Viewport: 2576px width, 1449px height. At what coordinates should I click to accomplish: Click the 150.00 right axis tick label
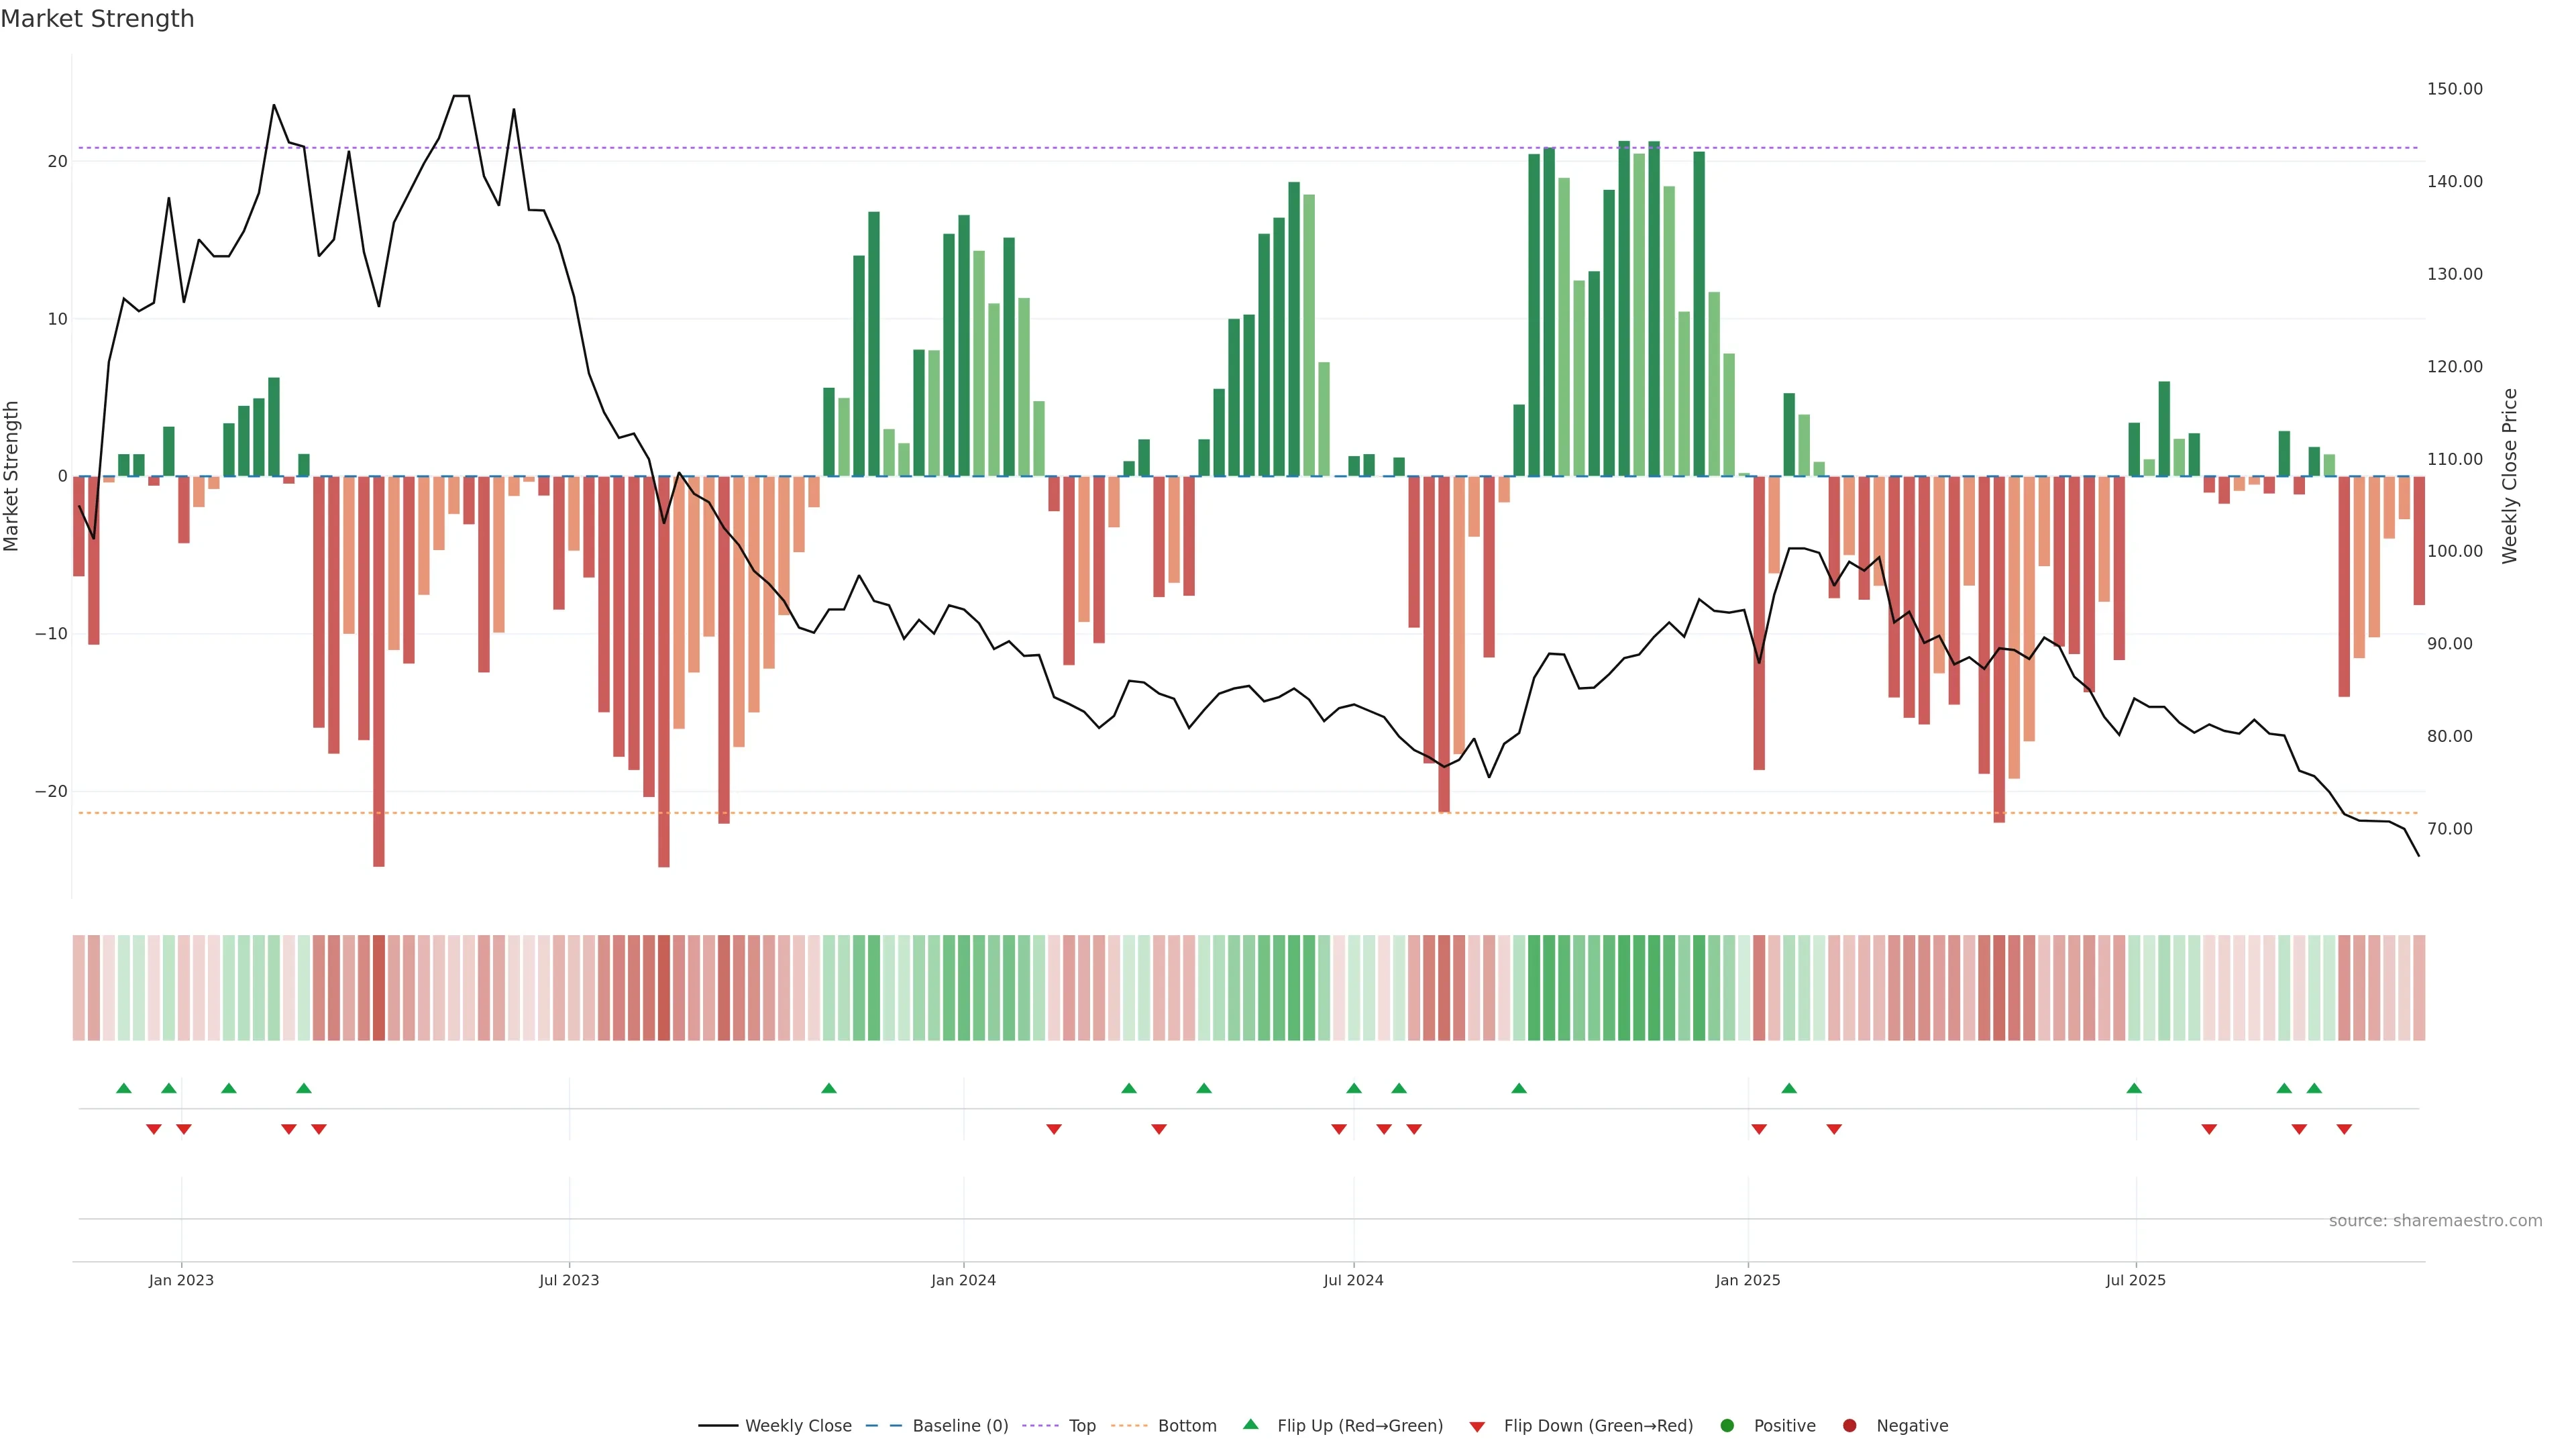point(2454,89)
